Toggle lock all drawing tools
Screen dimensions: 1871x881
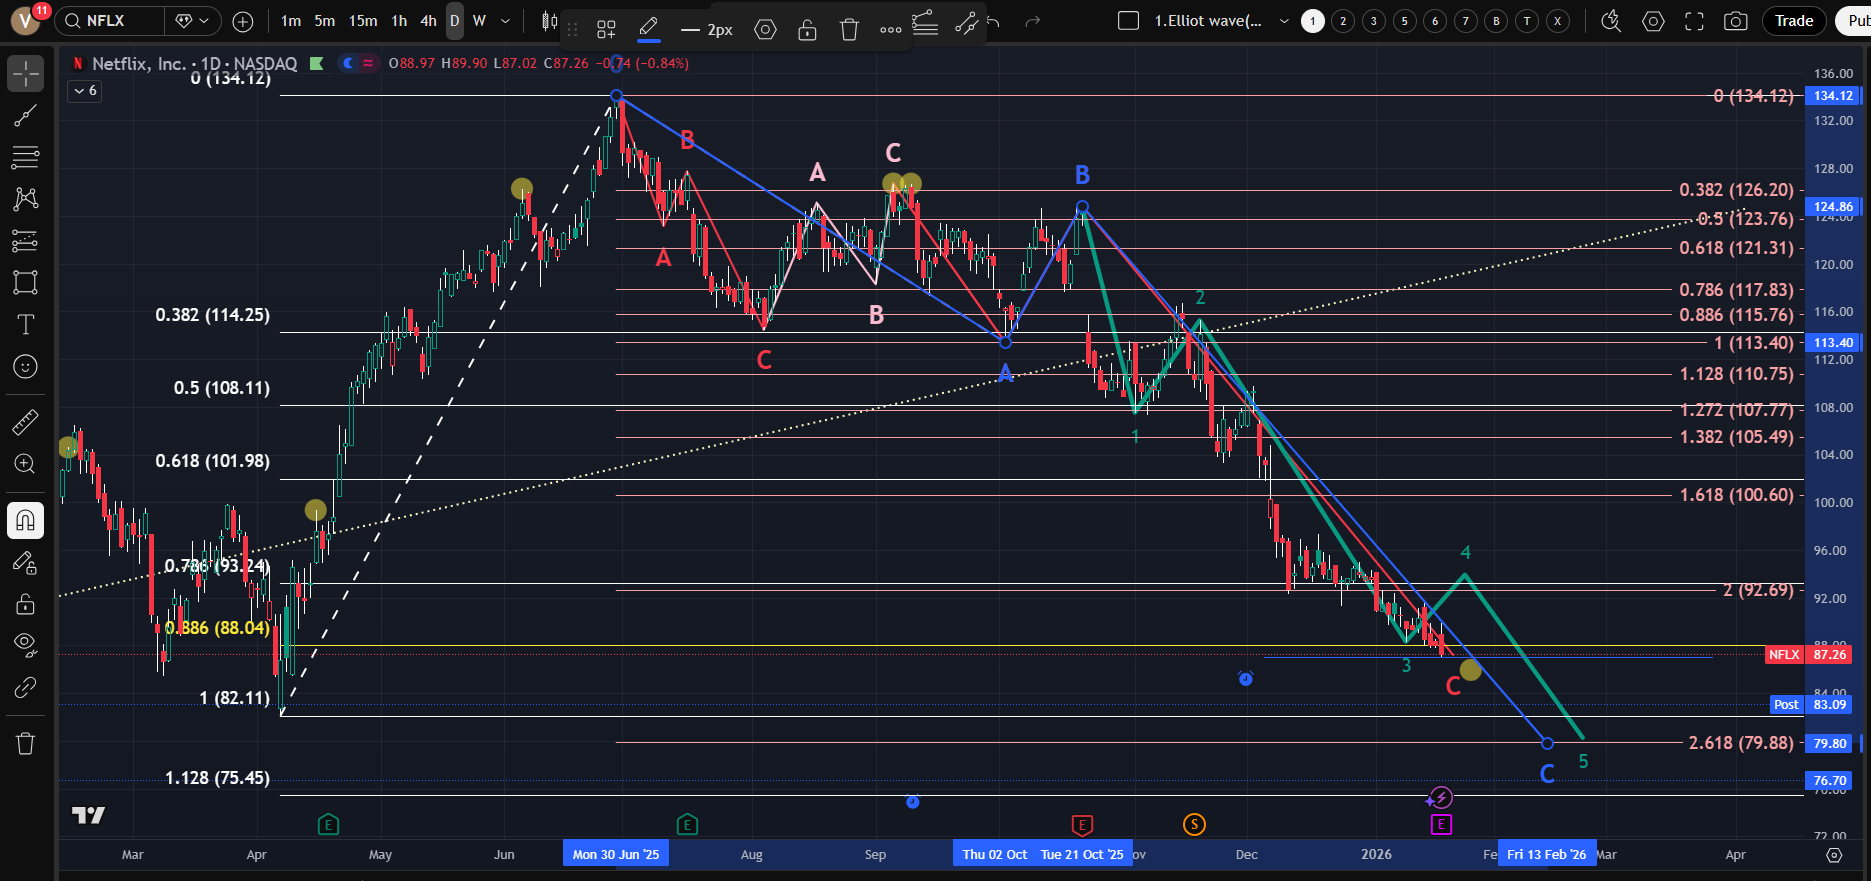click(x=25, y=604)
